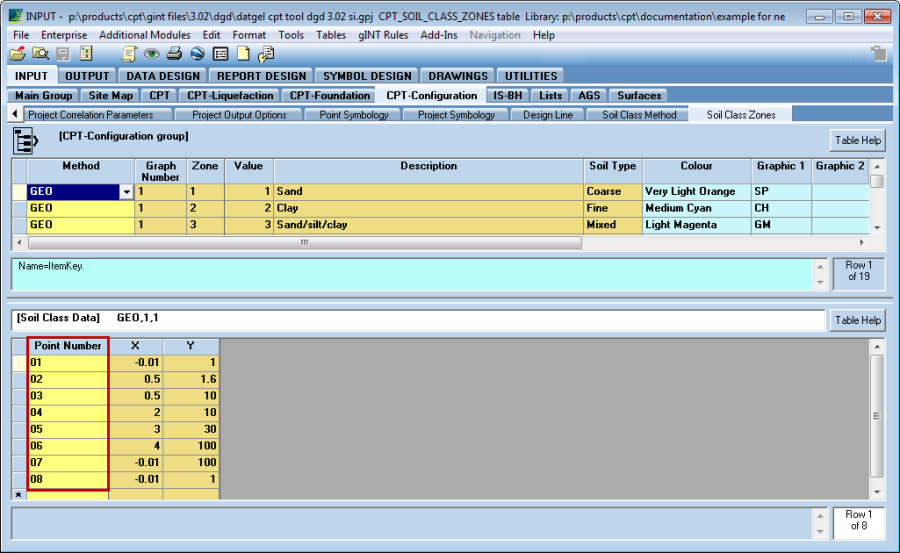Click the find file magnifier icon

(40, 54)
